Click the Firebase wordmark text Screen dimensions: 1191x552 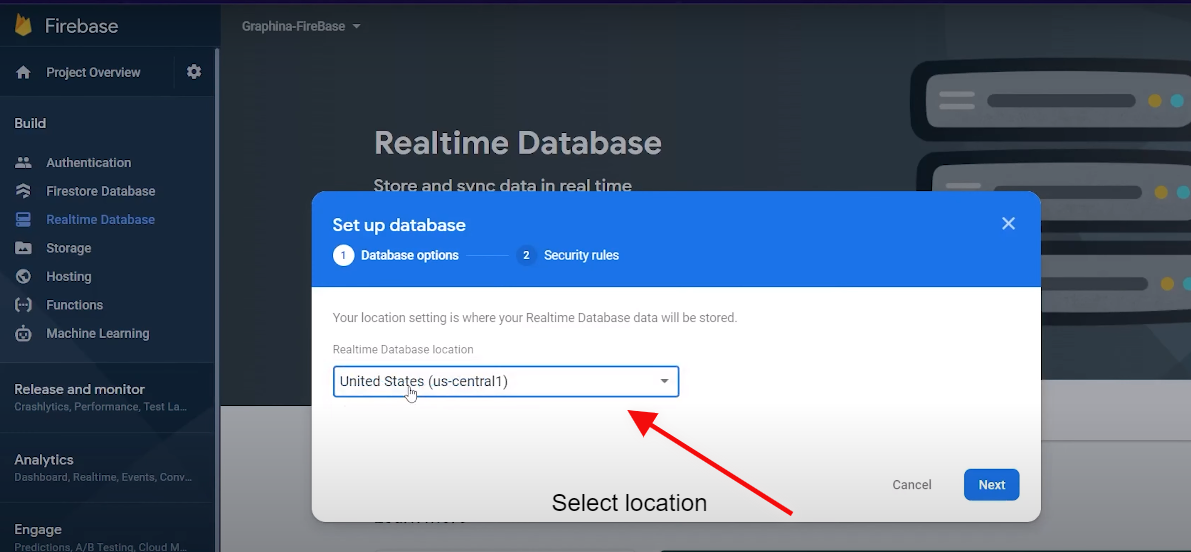tap(81, 26)
